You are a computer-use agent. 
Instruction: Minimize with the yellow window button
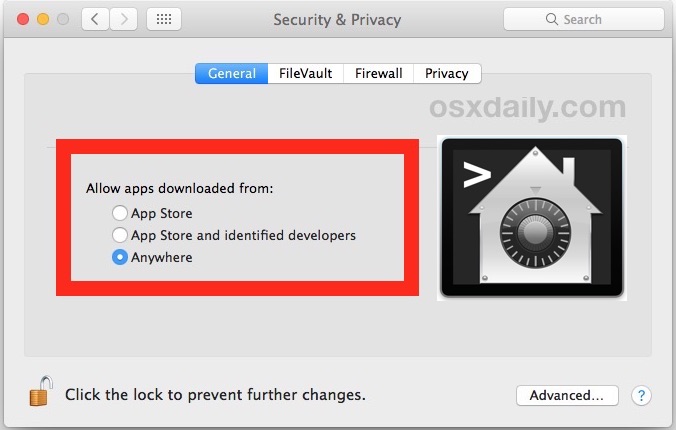coord(43,19)
